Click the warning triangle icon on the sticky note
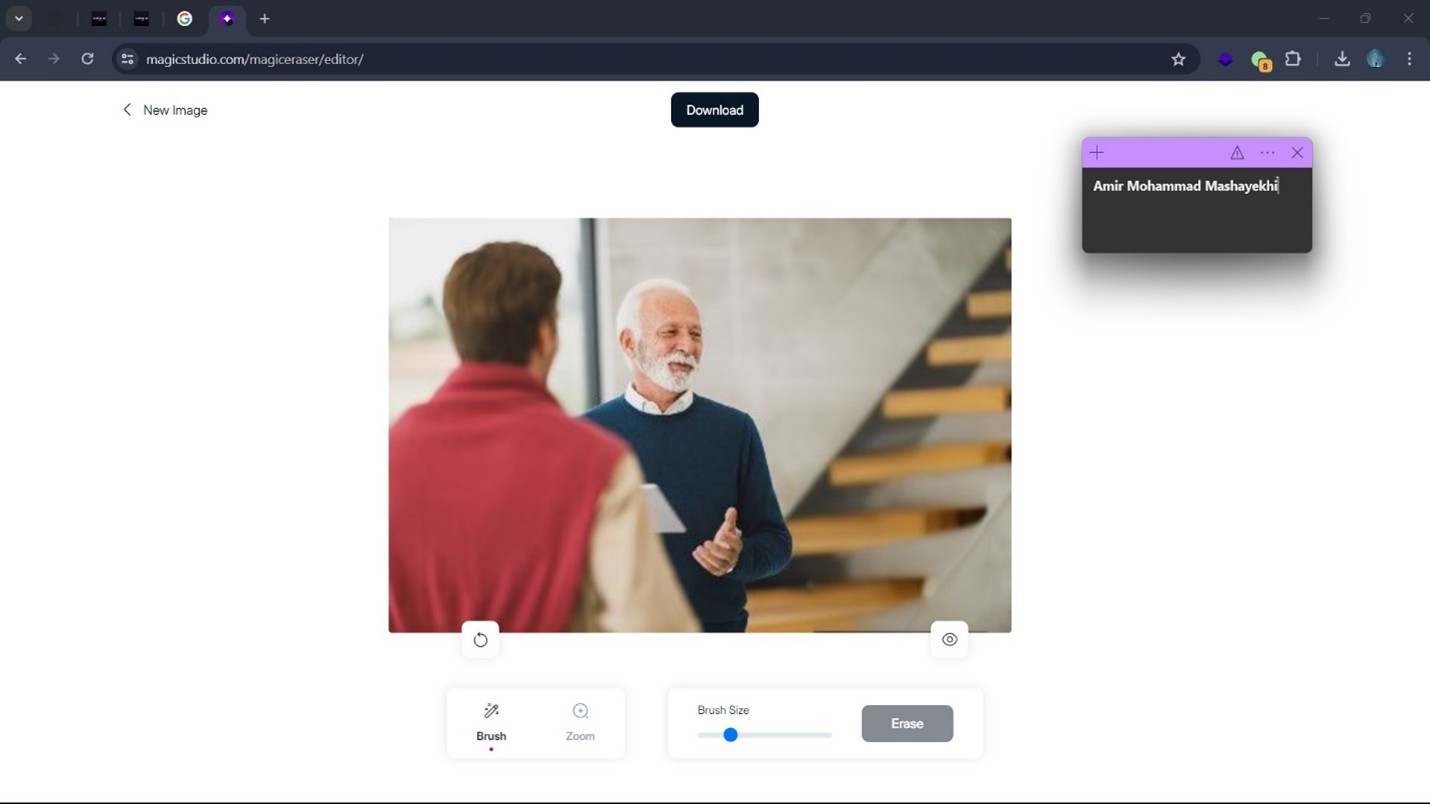 point(1237,153)
